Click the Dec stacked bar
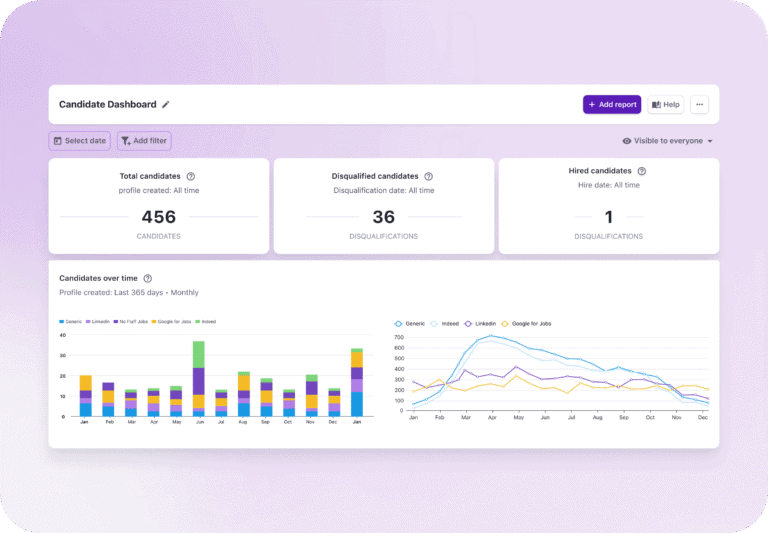The image size is (768, 533). 334,403
